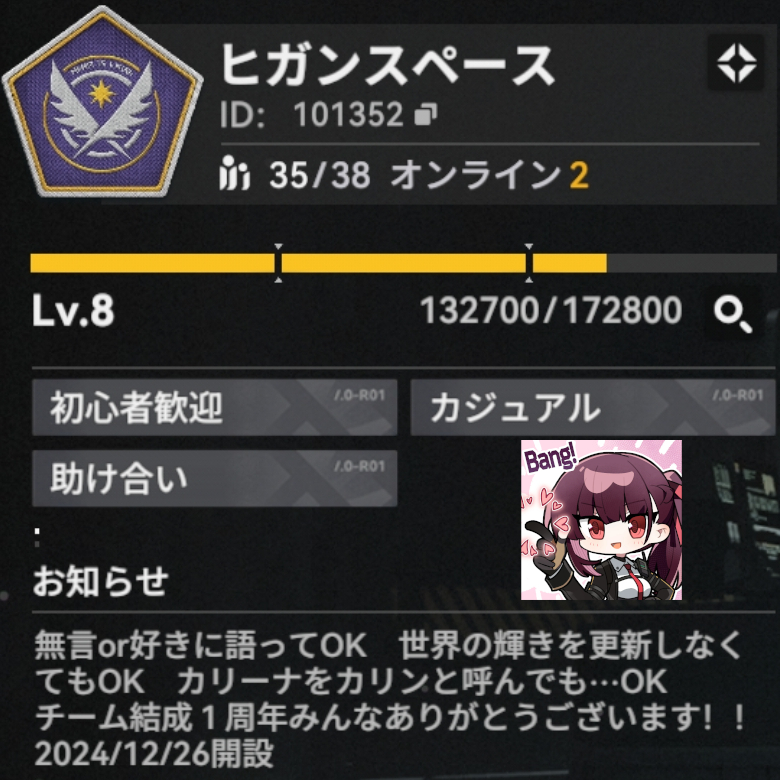Click the オンライン 2 online indicator
This screenshot has width=780, height=780.
[x=490, y=175]
